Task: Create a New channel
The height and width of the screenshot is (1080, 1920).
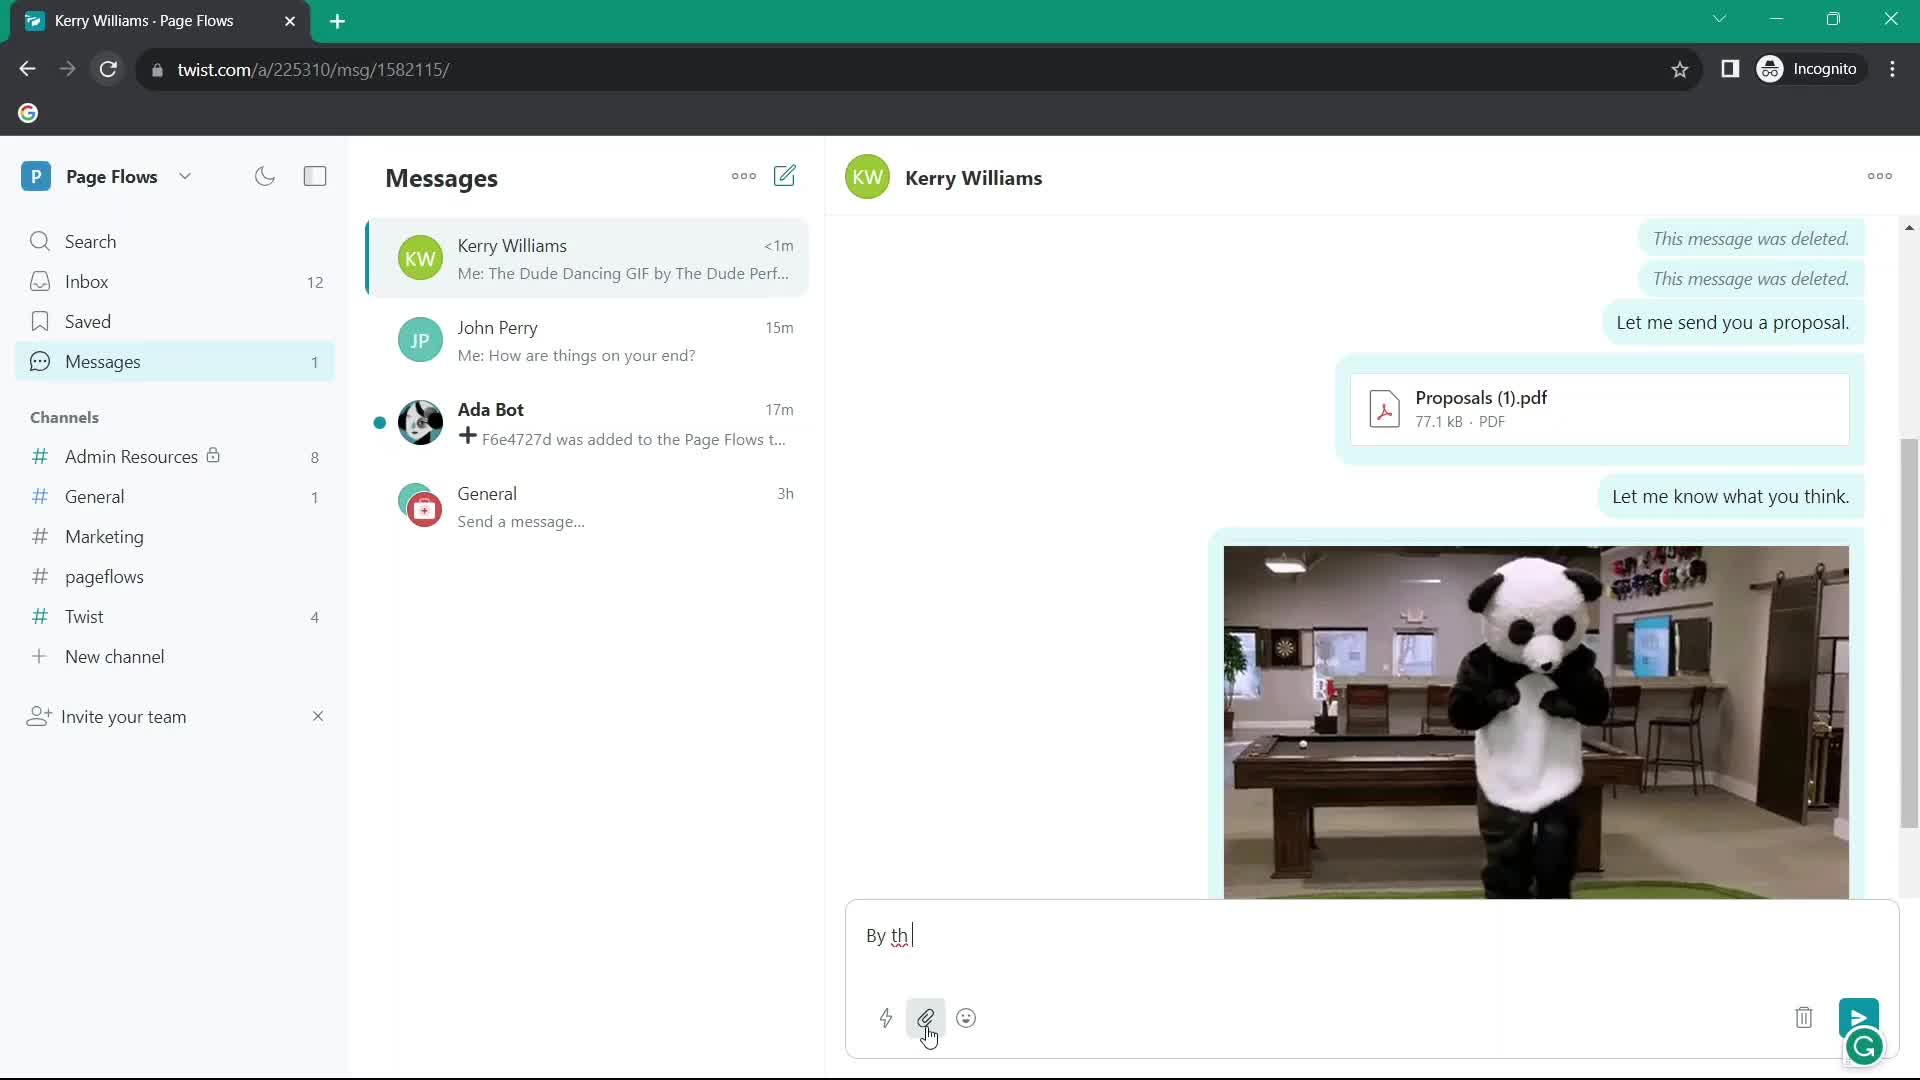Action: [x=175, y=656]
